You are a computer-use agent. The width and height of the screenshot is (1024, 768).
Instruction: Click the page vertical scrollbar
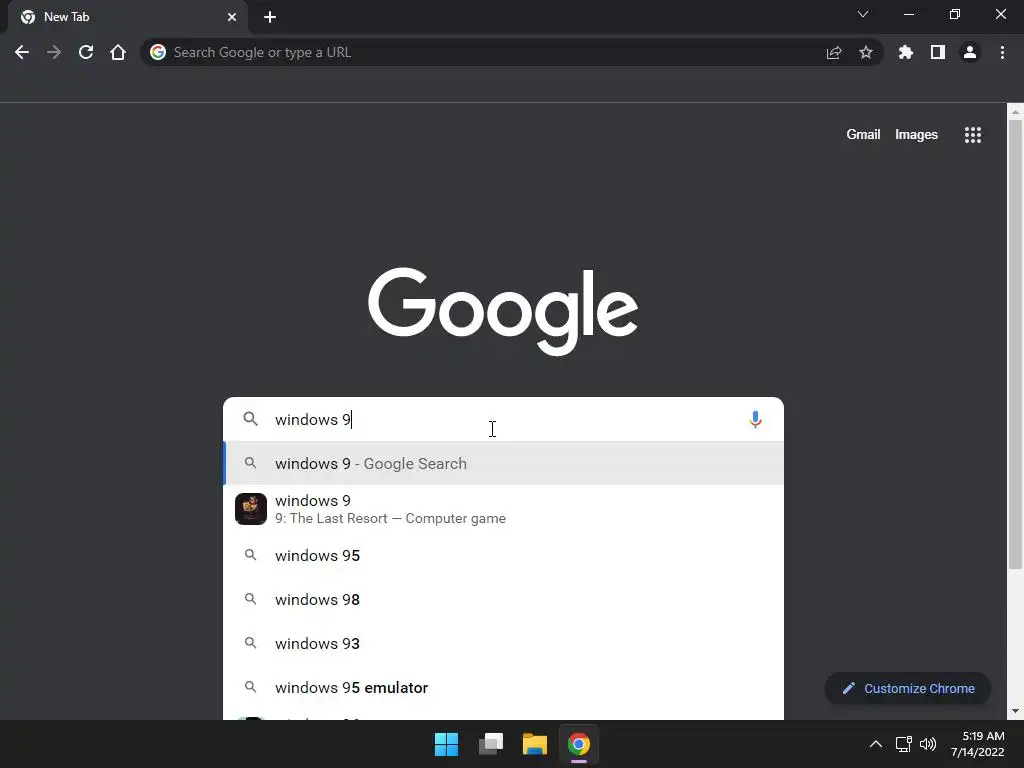[1015, 344]
